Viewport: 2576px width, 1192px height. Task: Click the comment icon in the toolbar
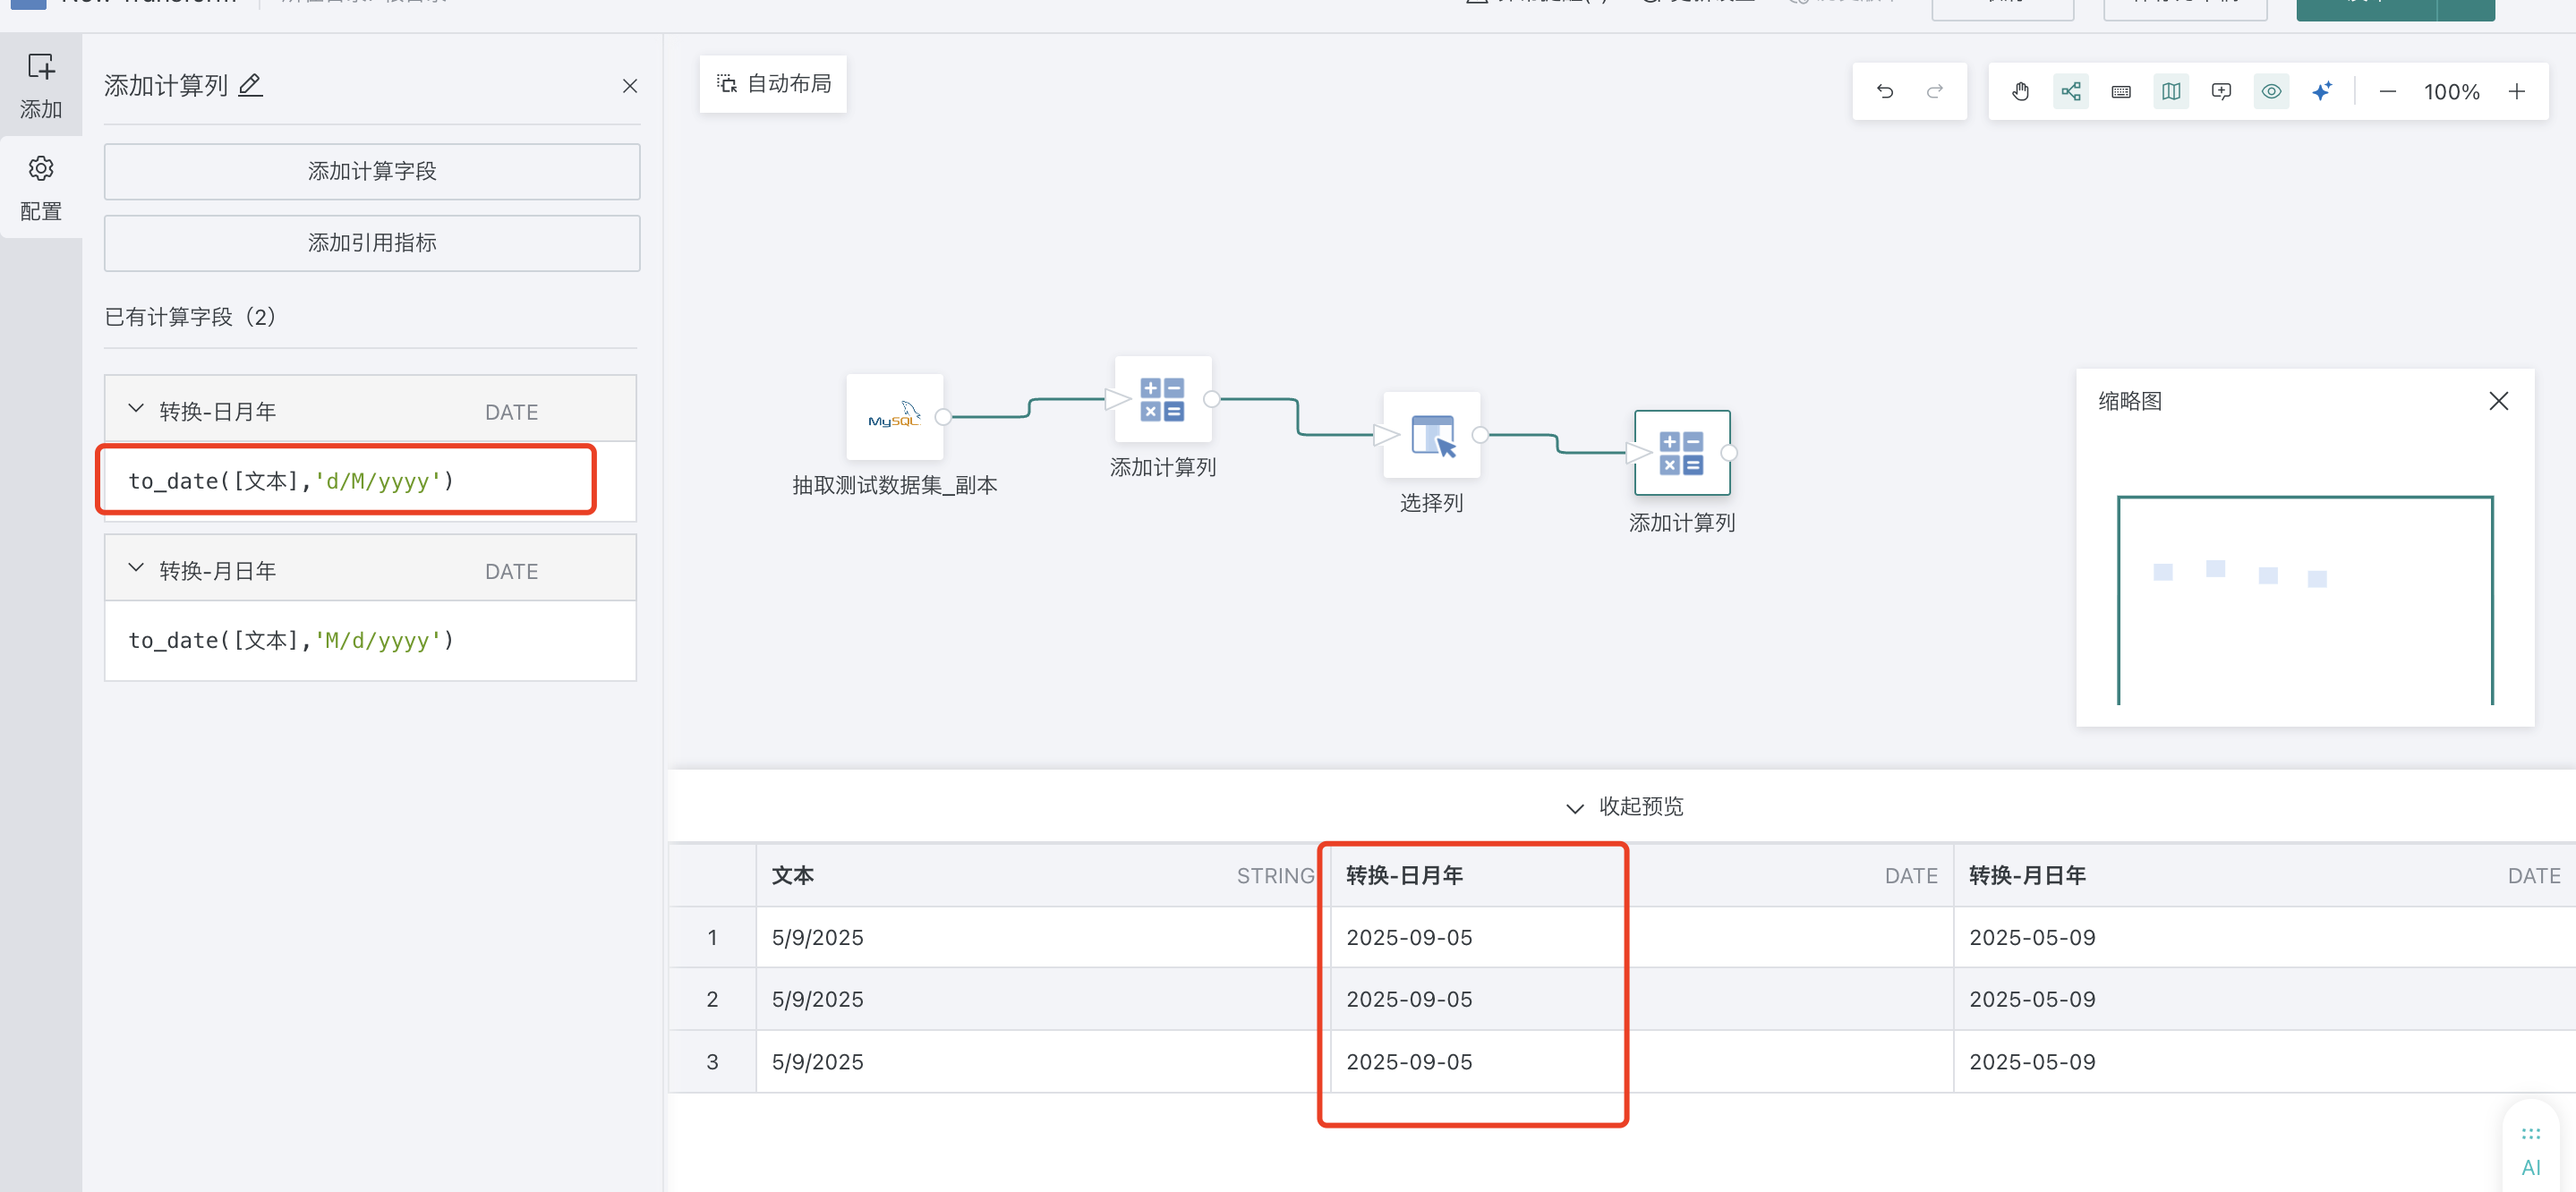(2221, 91)
